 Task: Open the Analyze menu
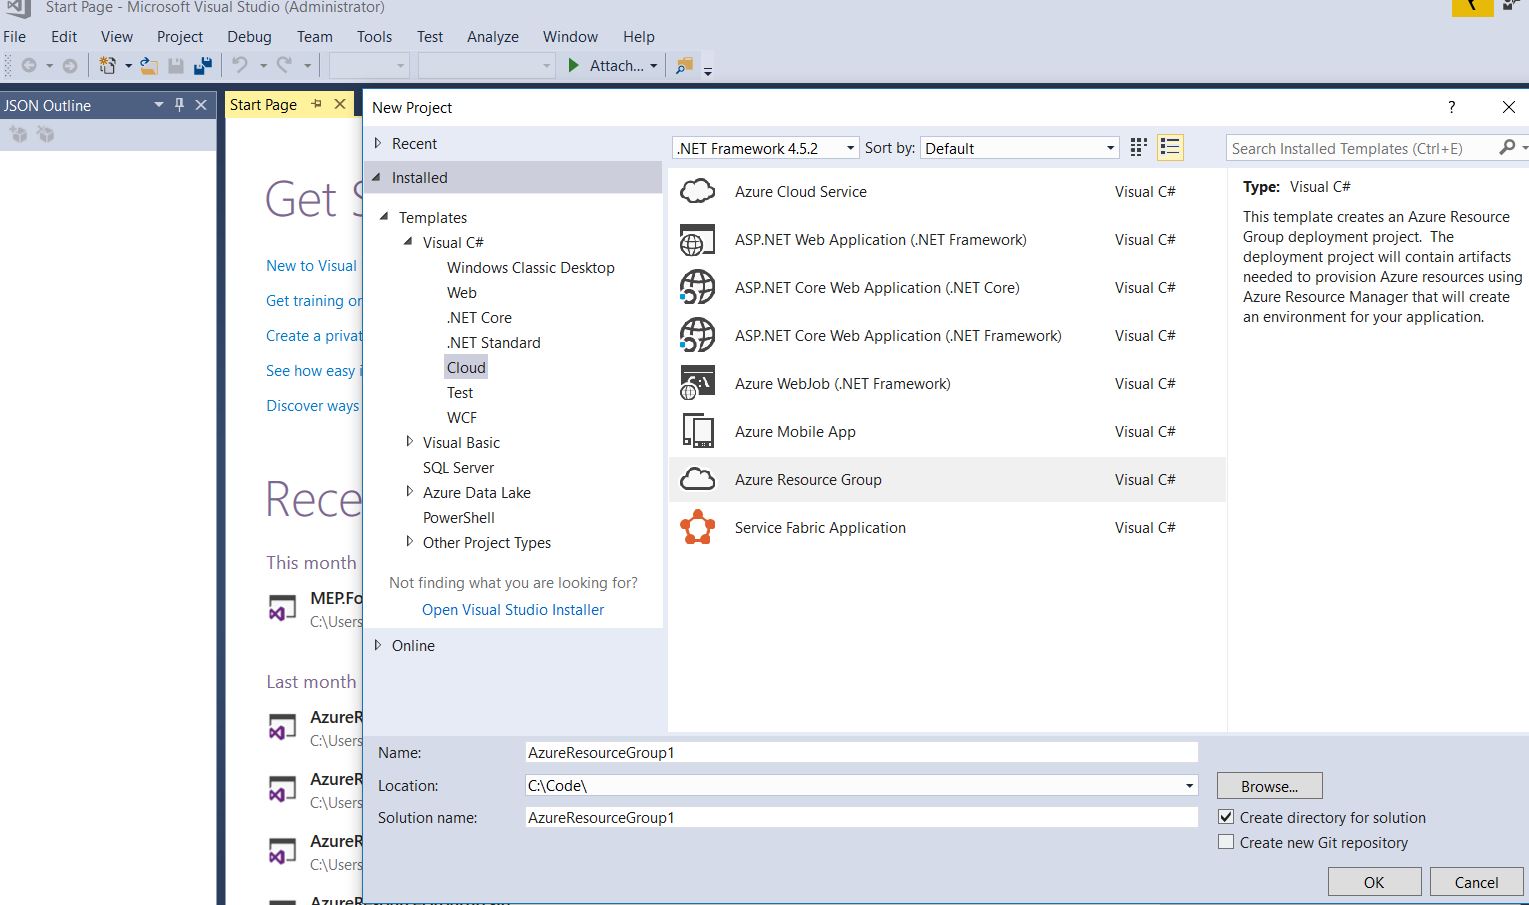click(x=493, y=37)
